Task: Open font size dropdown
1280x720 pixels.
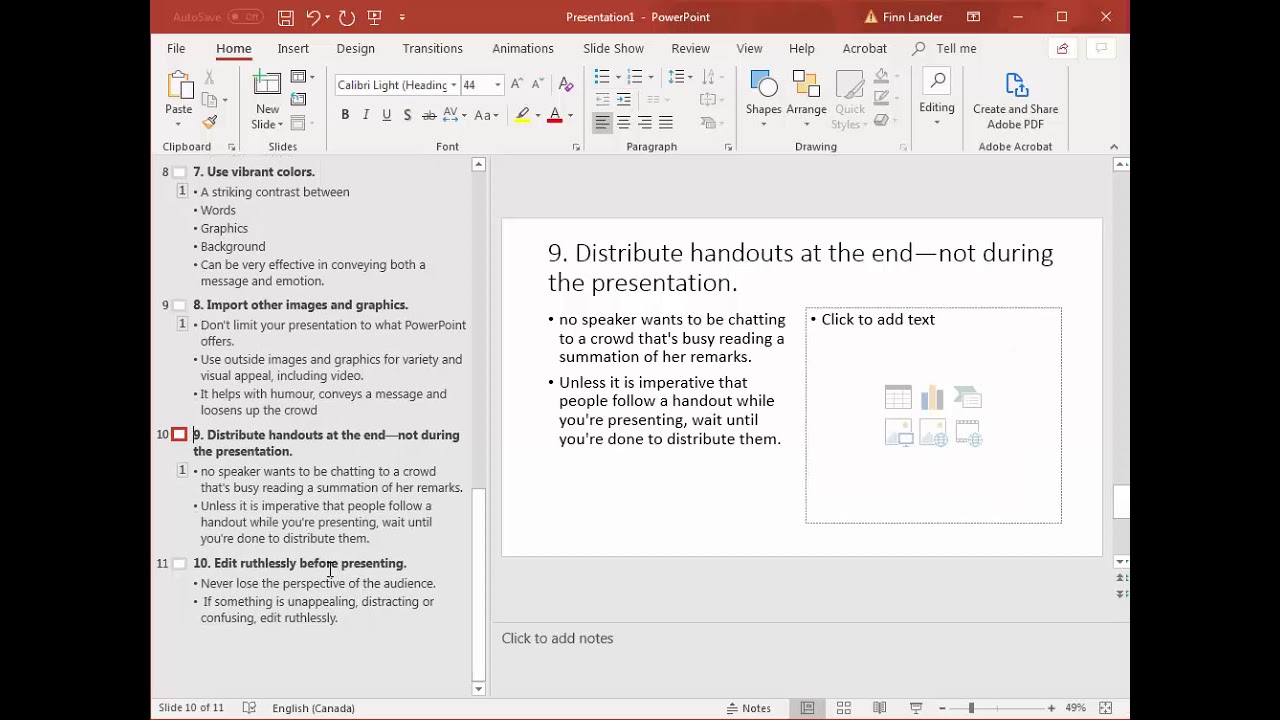Action: click(497, 85)
